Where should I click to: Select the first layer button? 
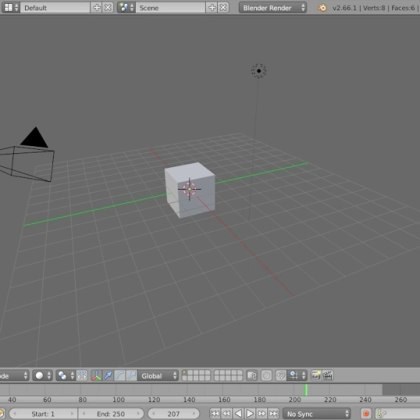coord(185,373)
